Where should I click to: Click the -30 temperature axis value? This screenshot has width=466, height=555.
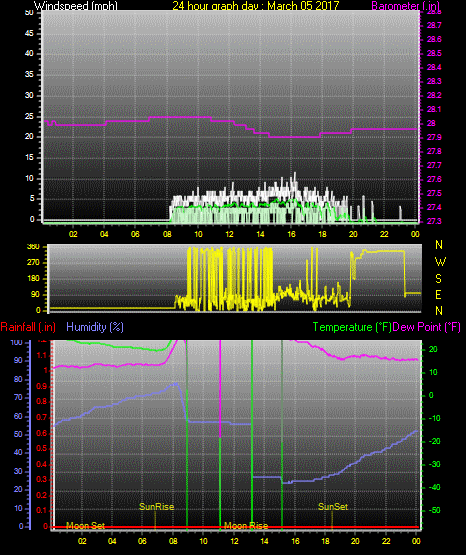click(434, 464)
